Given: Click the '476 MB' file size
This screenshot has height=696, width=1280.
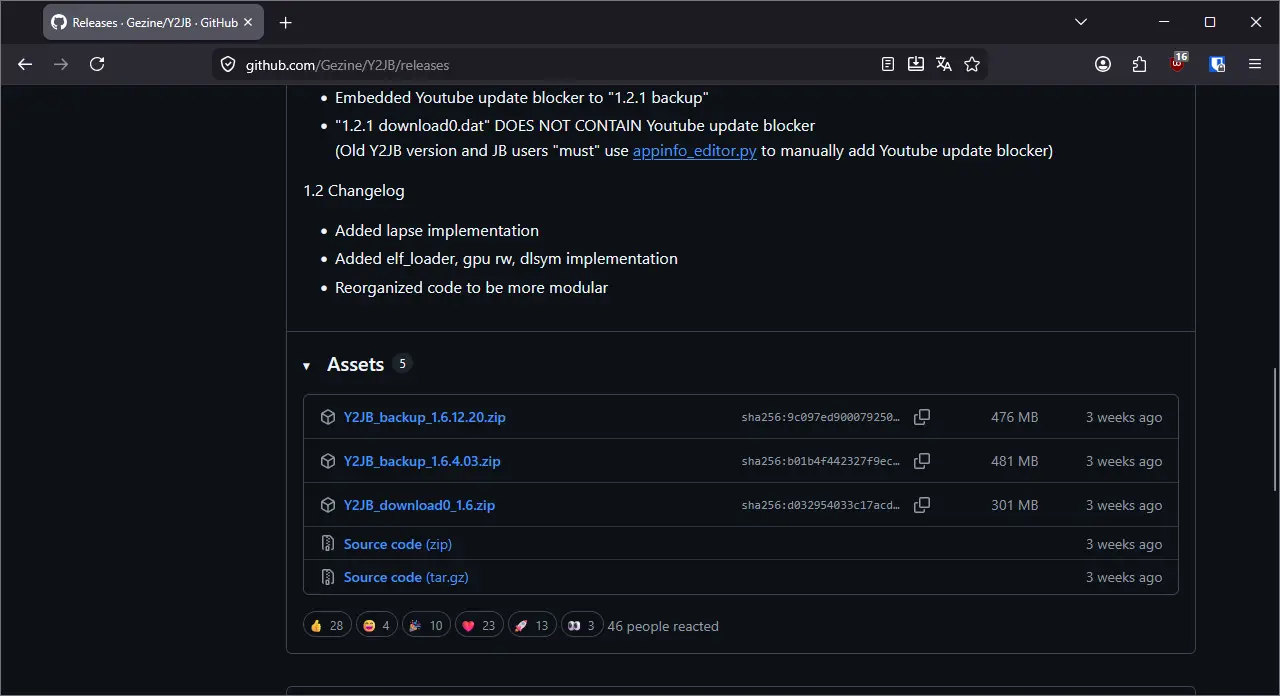Looking at the screenshot, I should click(1015, 417).
